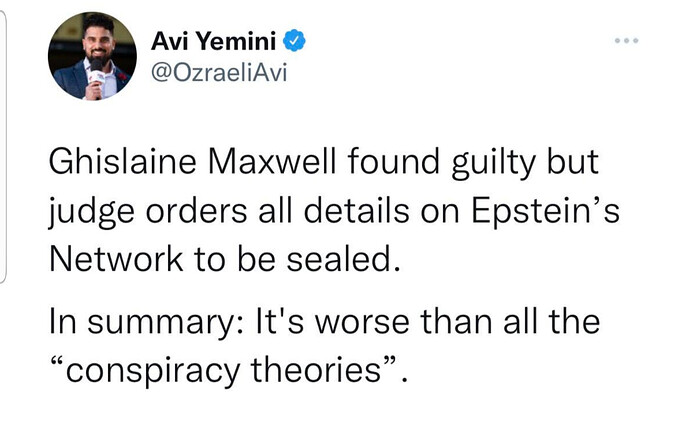
Task: Open the Avi Yemini display name link
Action: [213, 41]
